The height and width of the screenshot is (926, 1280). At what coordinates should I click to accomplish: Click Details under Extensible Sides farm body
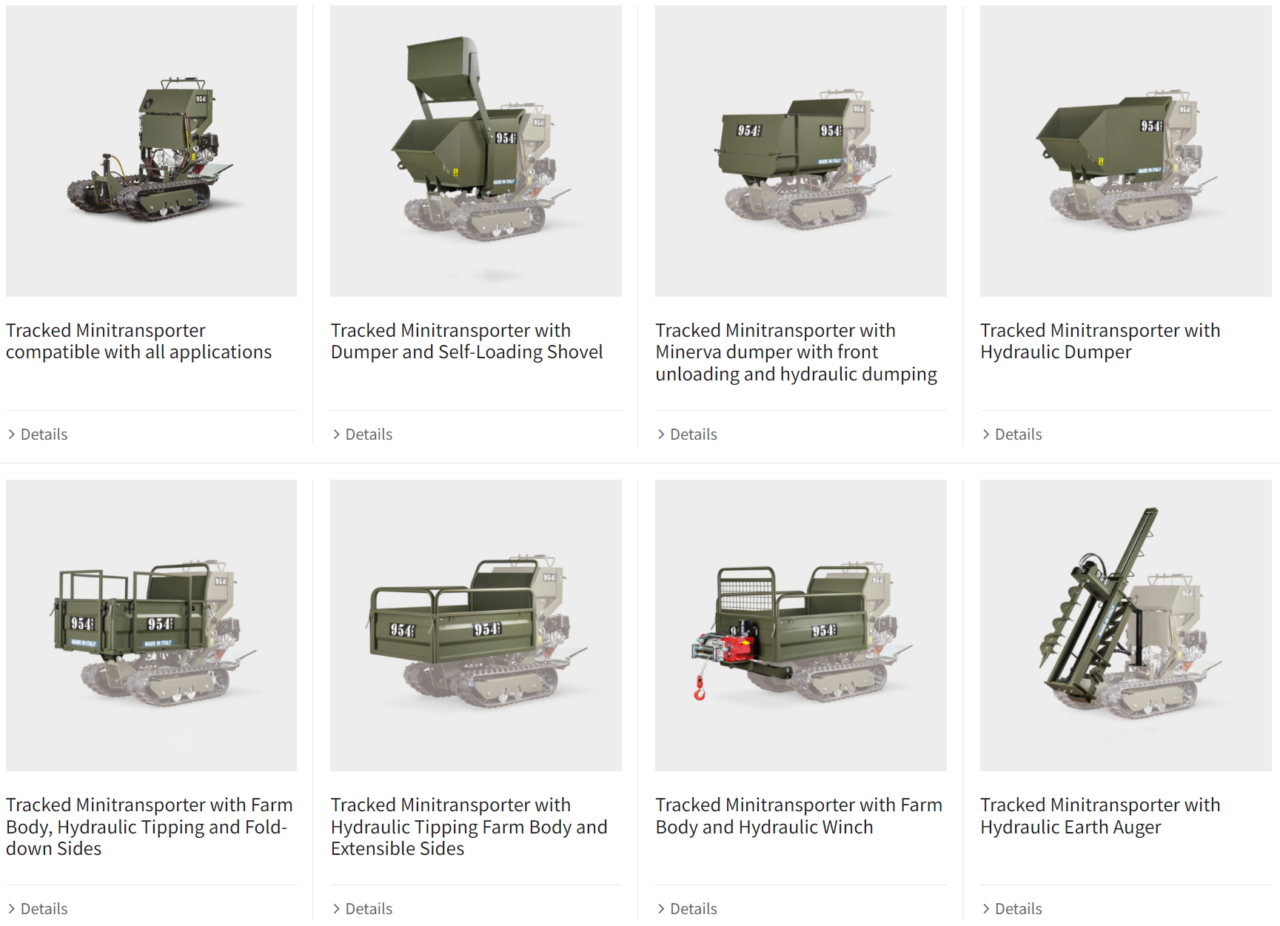(x=362, y=908)
